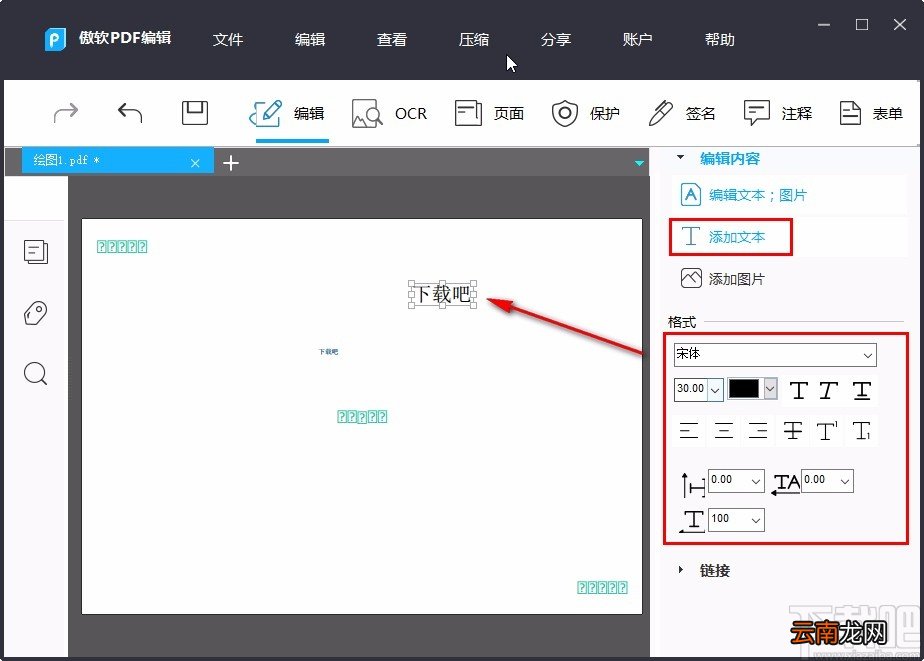Open the tab list dropdown arrow

pos(639,163)
